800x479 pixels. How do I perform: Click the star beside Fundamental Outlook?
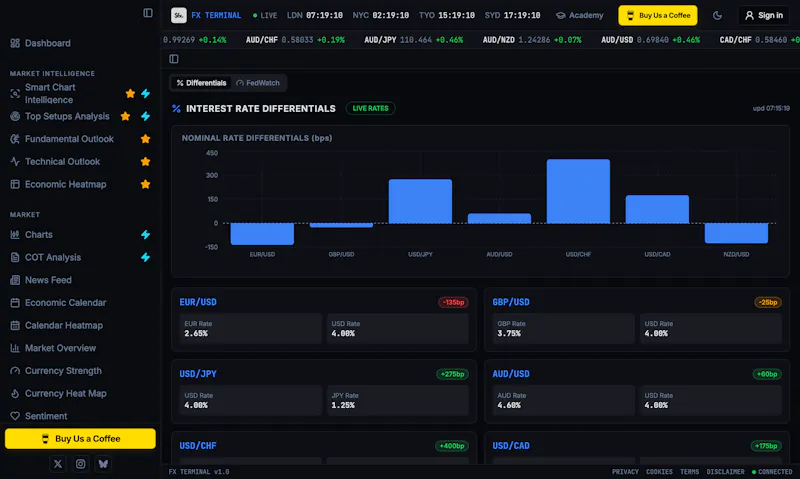(x=145, y=139)
